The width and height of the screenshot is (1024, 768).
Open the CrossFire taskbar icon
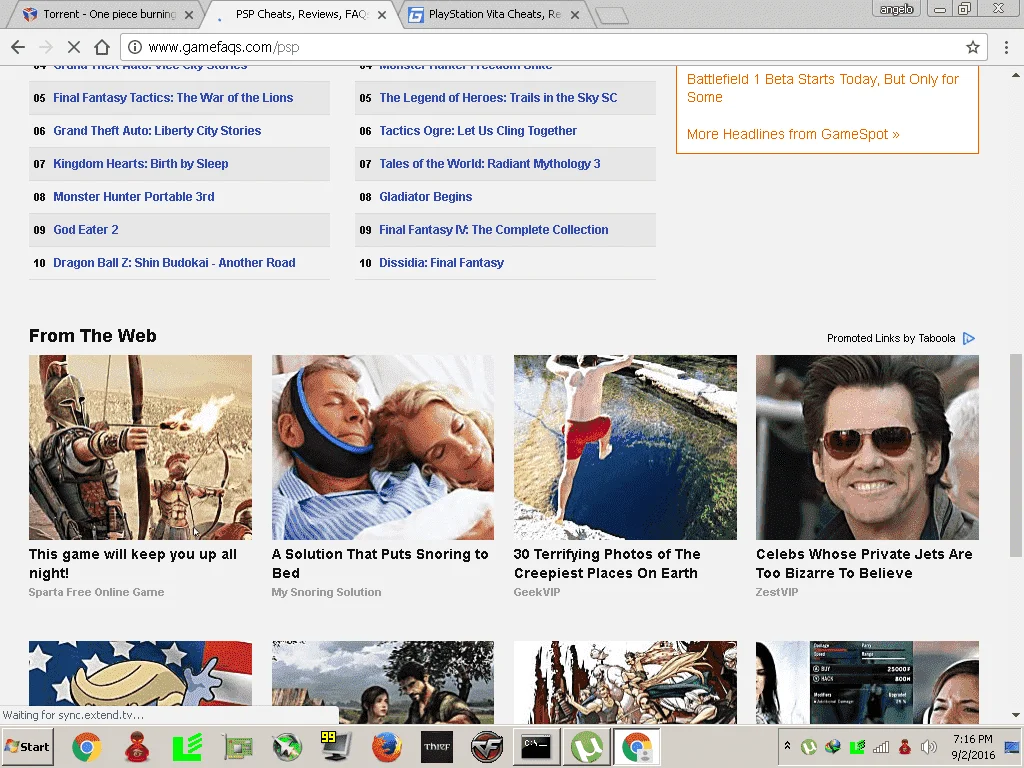pyautogui.click(x=487, y=746)
